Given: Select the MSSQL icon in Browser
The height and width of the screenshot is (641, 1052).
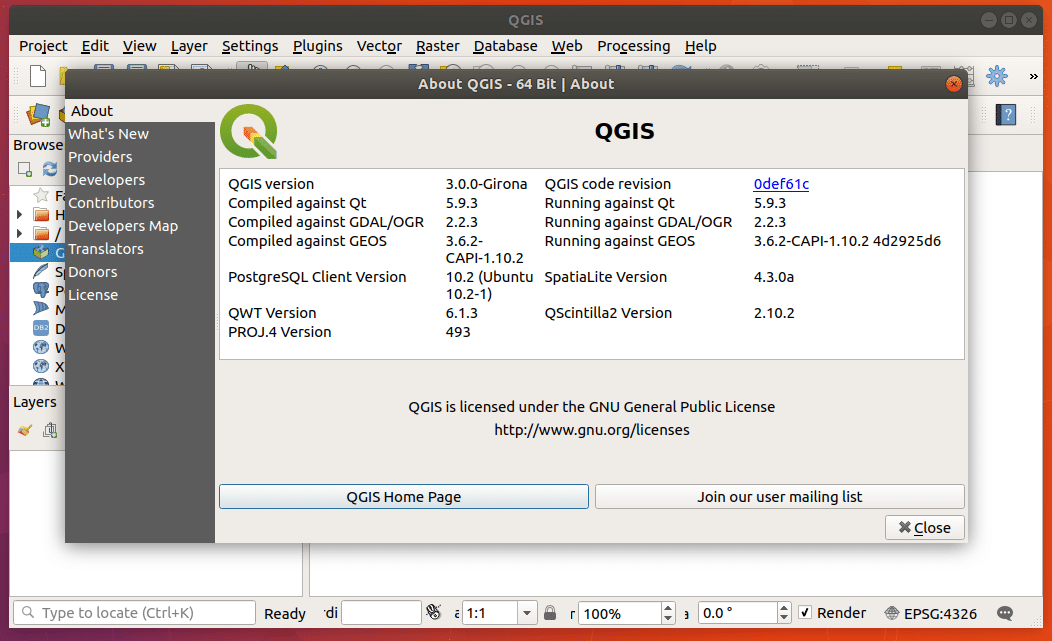Looking at the screenshot, I should point(41,309).
